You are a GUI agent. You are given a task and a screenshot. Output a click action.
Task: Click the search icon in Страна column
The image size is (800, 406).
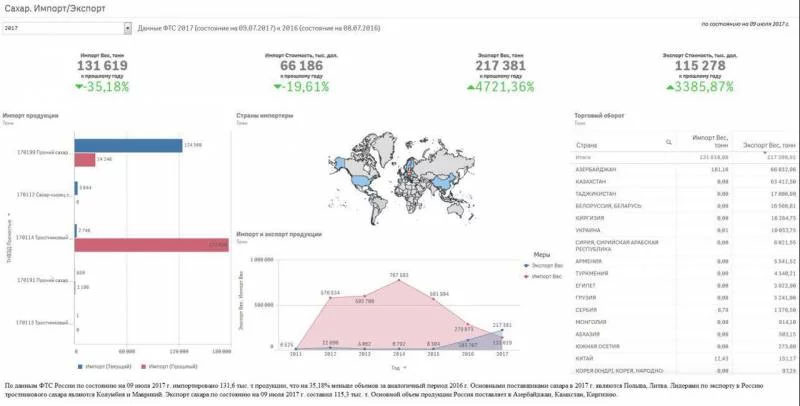[667, 143]
